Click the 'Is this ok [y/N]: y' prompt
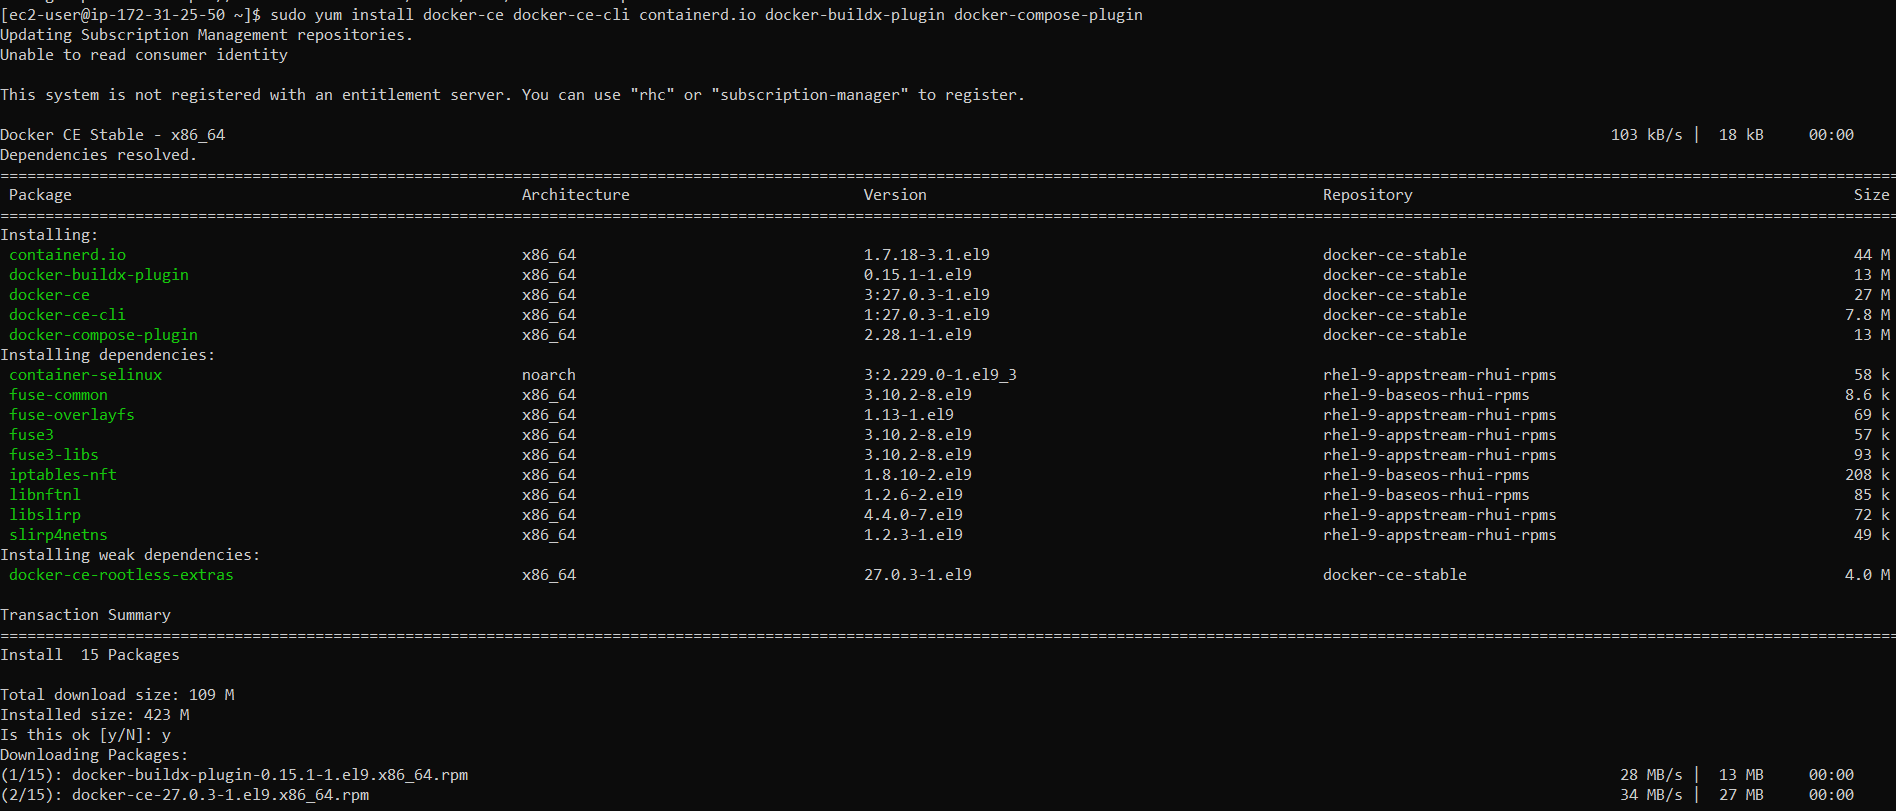This screenshot has width=1896, height=811. [85, 735]
